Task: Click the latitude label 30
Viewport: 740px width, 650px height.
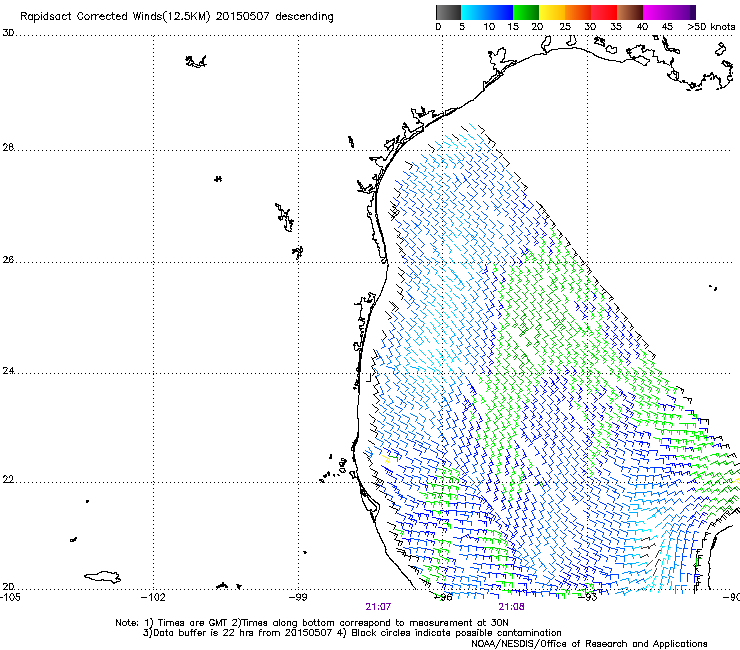Action: point(8,33)
